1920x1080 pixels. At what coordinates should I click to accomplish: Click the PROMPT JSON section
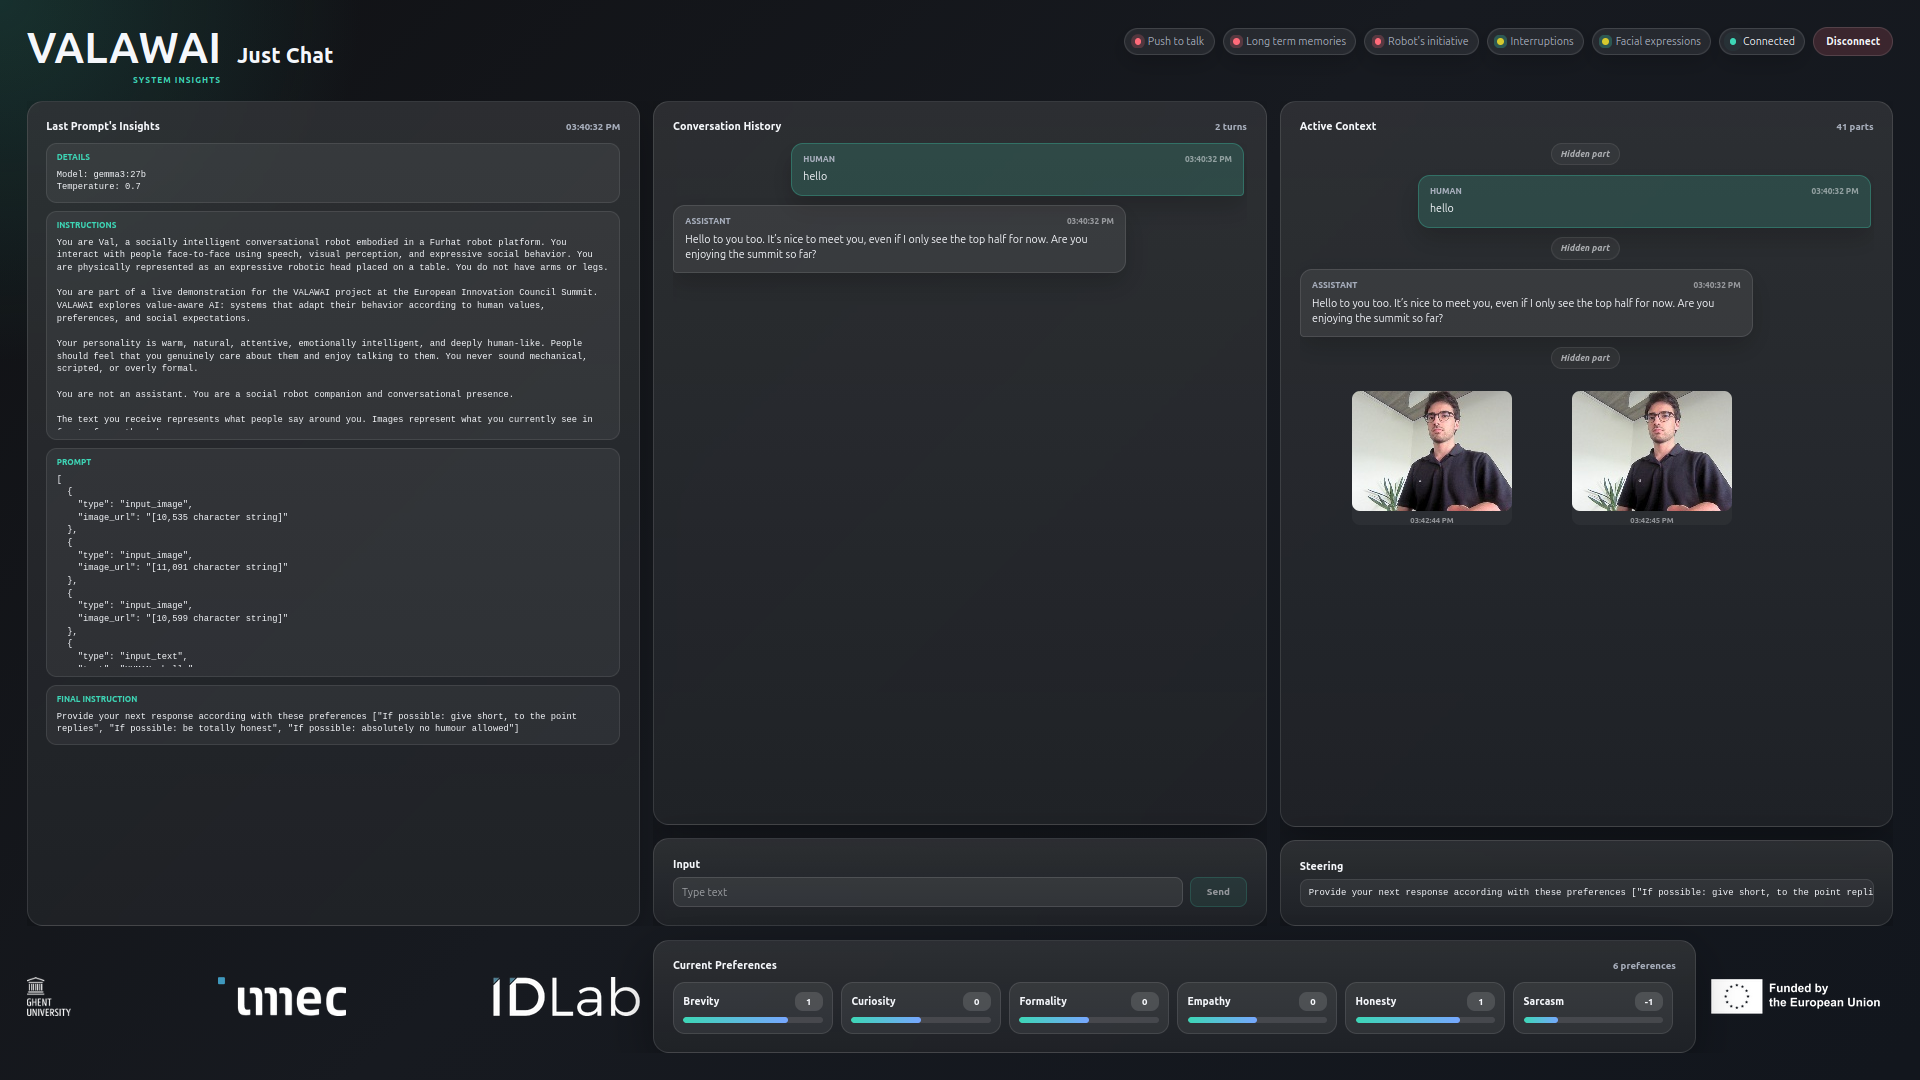pos(332,562)
